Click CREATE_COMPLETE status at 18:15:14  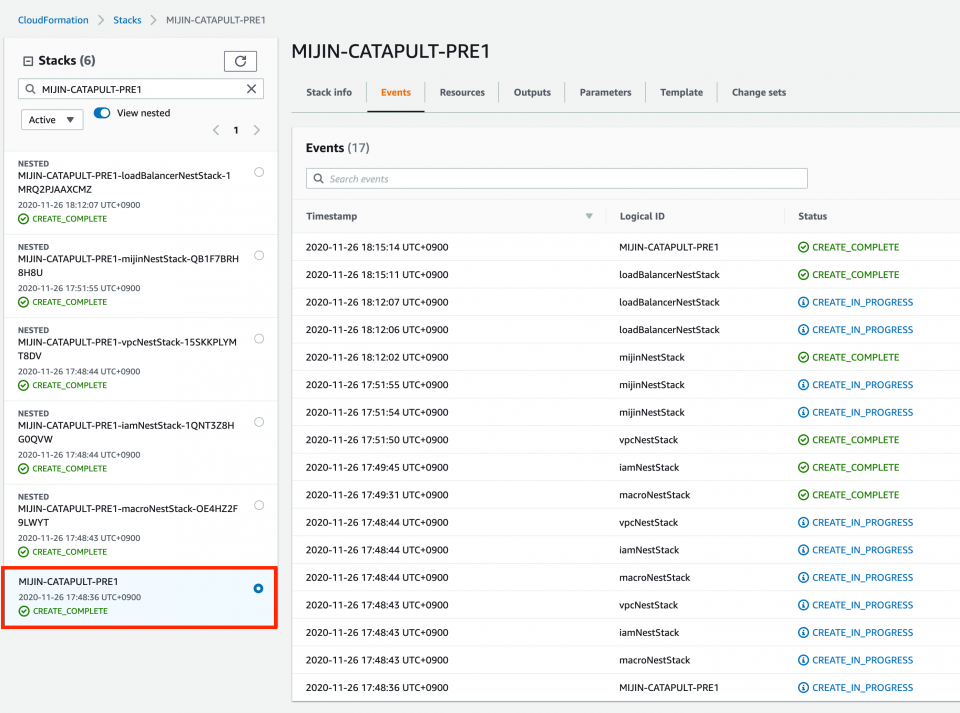pyautogui.click(x=849, y=247)
